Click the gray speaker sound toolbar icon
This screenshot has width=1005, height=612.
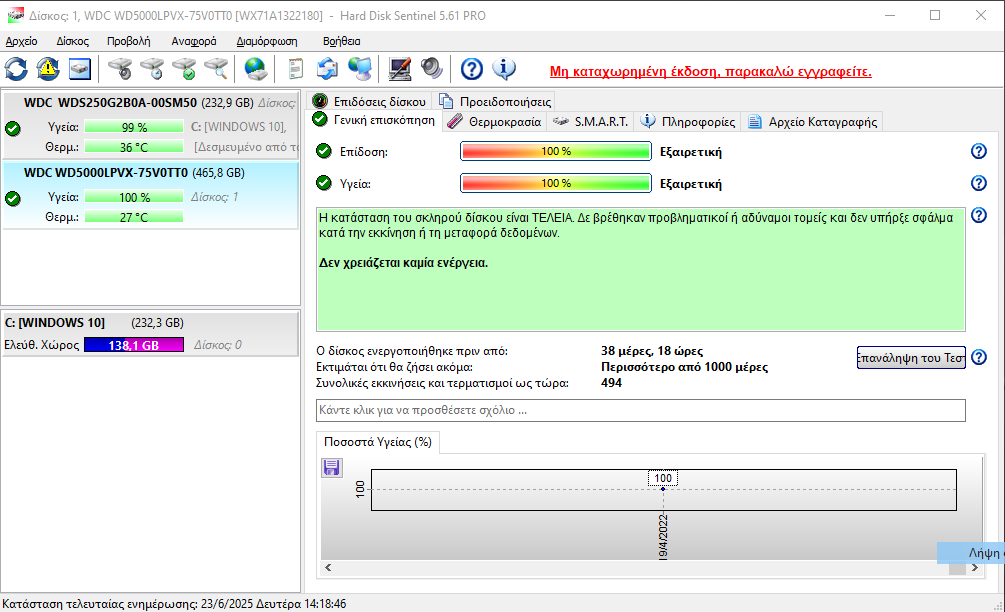[432, 69]
